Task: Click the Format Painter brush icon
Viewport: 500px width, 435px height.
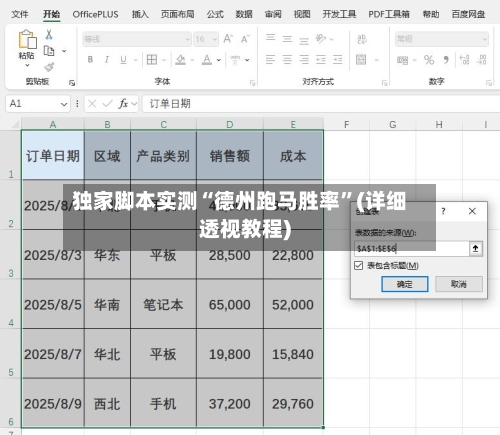Action: [49, 67]
